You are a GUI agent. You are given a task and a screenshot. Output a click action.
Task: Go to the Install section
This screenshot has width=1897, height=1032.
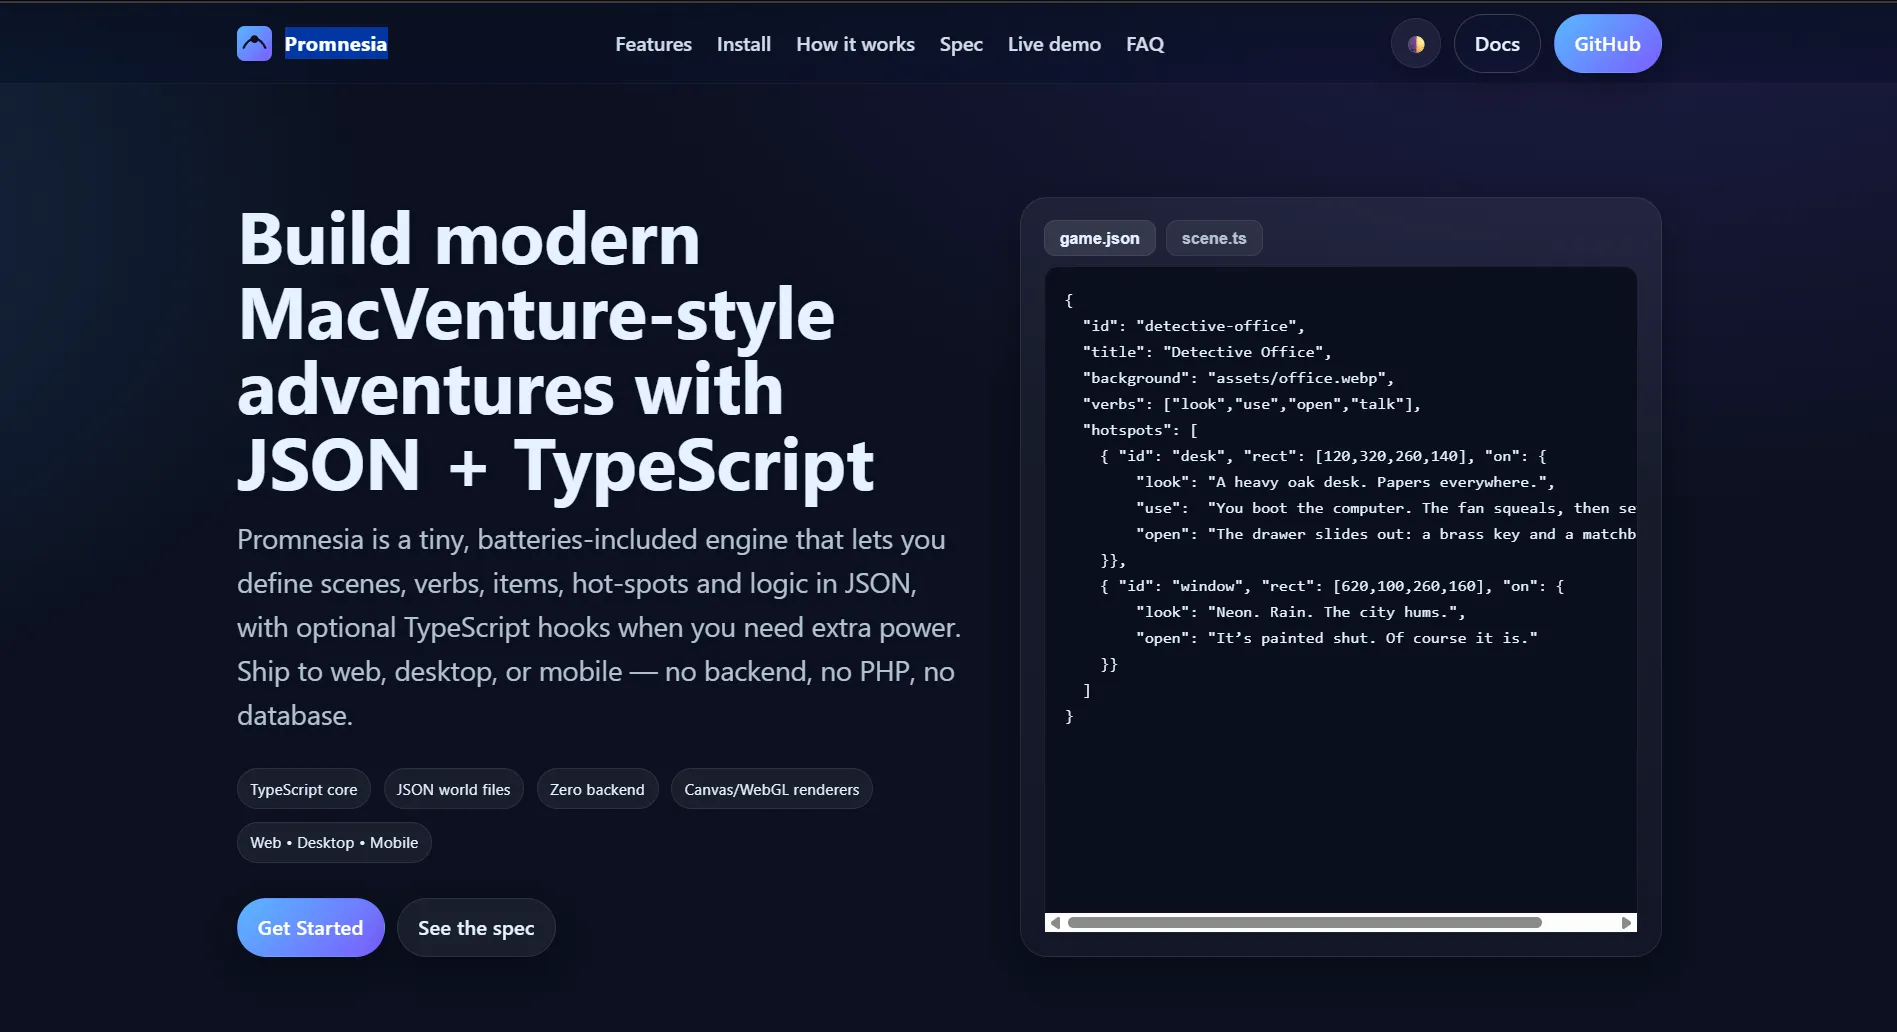[743, 44]
